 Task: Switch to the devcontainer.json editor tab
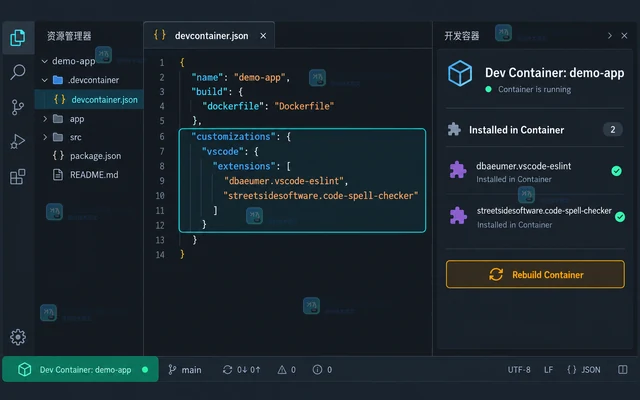209,36
